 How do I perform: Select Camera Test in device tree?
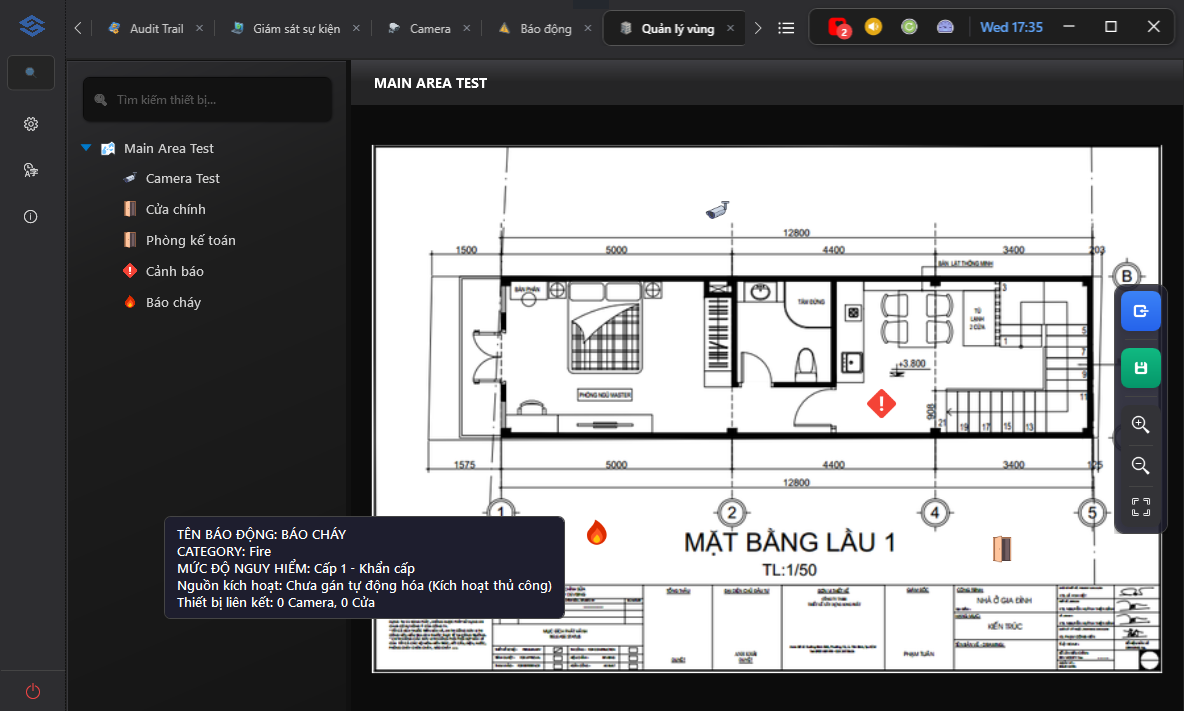click(182, 179)
